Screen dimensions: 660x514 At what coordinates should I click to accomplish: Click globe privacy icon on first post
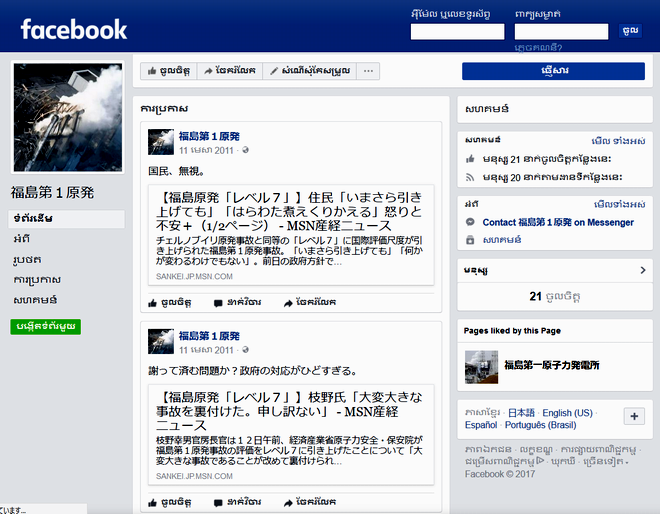pyautogui.click(x=245, y=150)
